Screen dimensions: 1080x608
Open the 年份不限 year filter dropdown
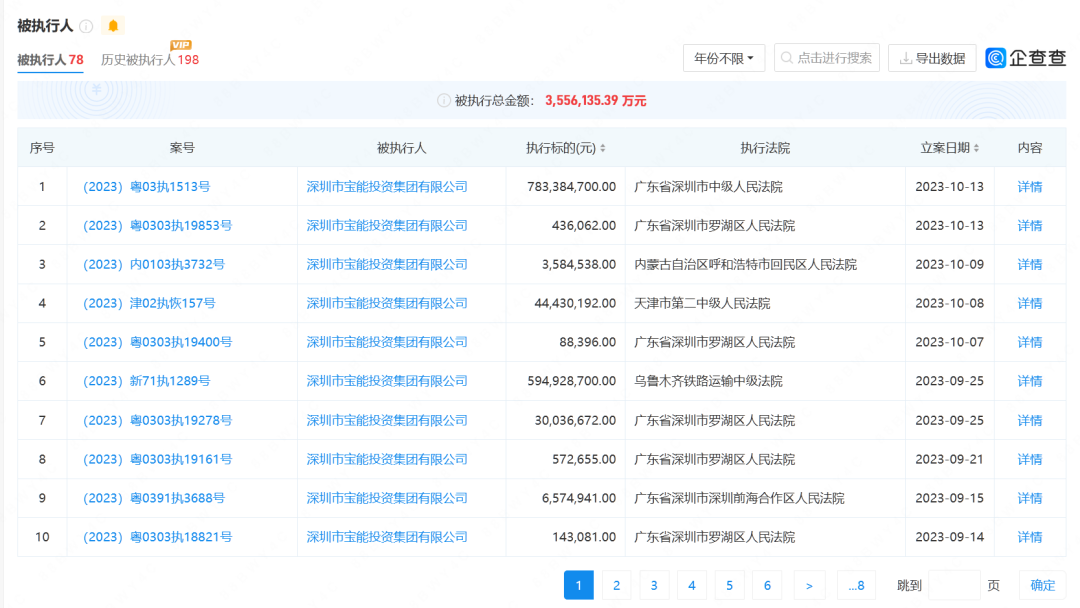click(723, 57)
